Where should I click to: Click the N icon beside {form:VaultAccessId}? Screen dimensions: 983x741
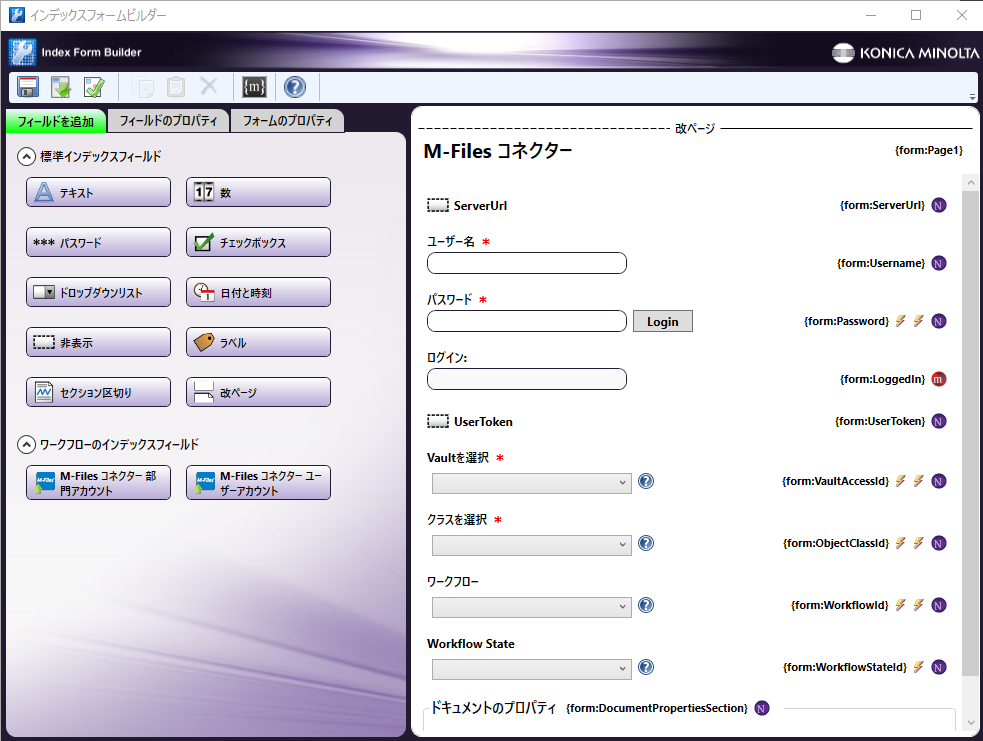(x=938, y=481)
